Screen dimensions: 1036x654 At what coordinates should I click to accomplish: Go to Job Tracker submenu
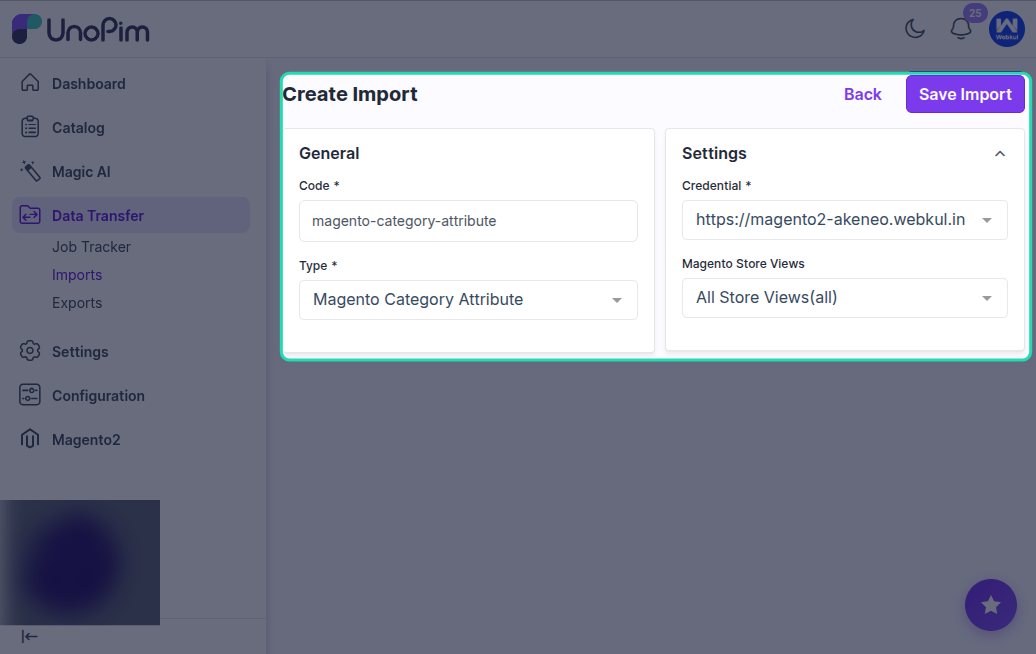coord(91,246)
